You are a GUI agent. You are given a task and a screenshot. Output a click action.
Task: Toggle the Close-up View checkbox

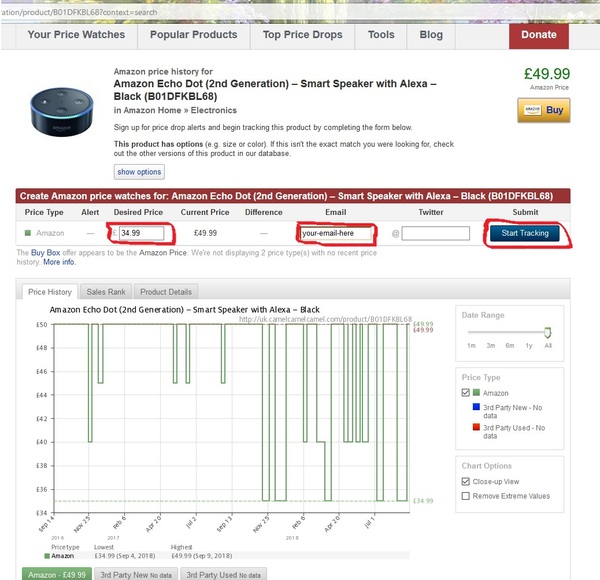[466, 481]
